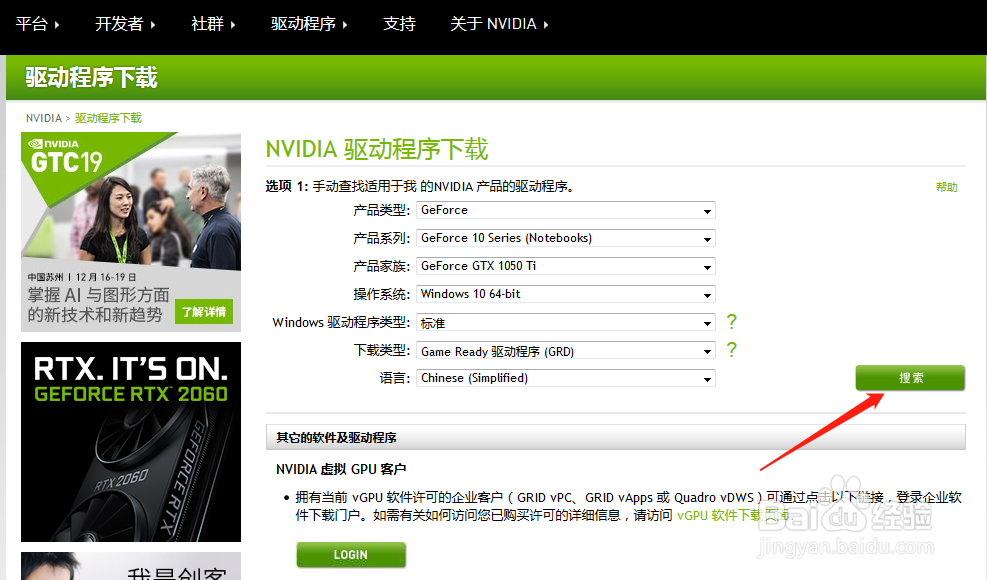The height and width of the screenshot is (580, 987).
Task: Open the GeForce RTX 2060 advertisement
Action: point(131,442)
